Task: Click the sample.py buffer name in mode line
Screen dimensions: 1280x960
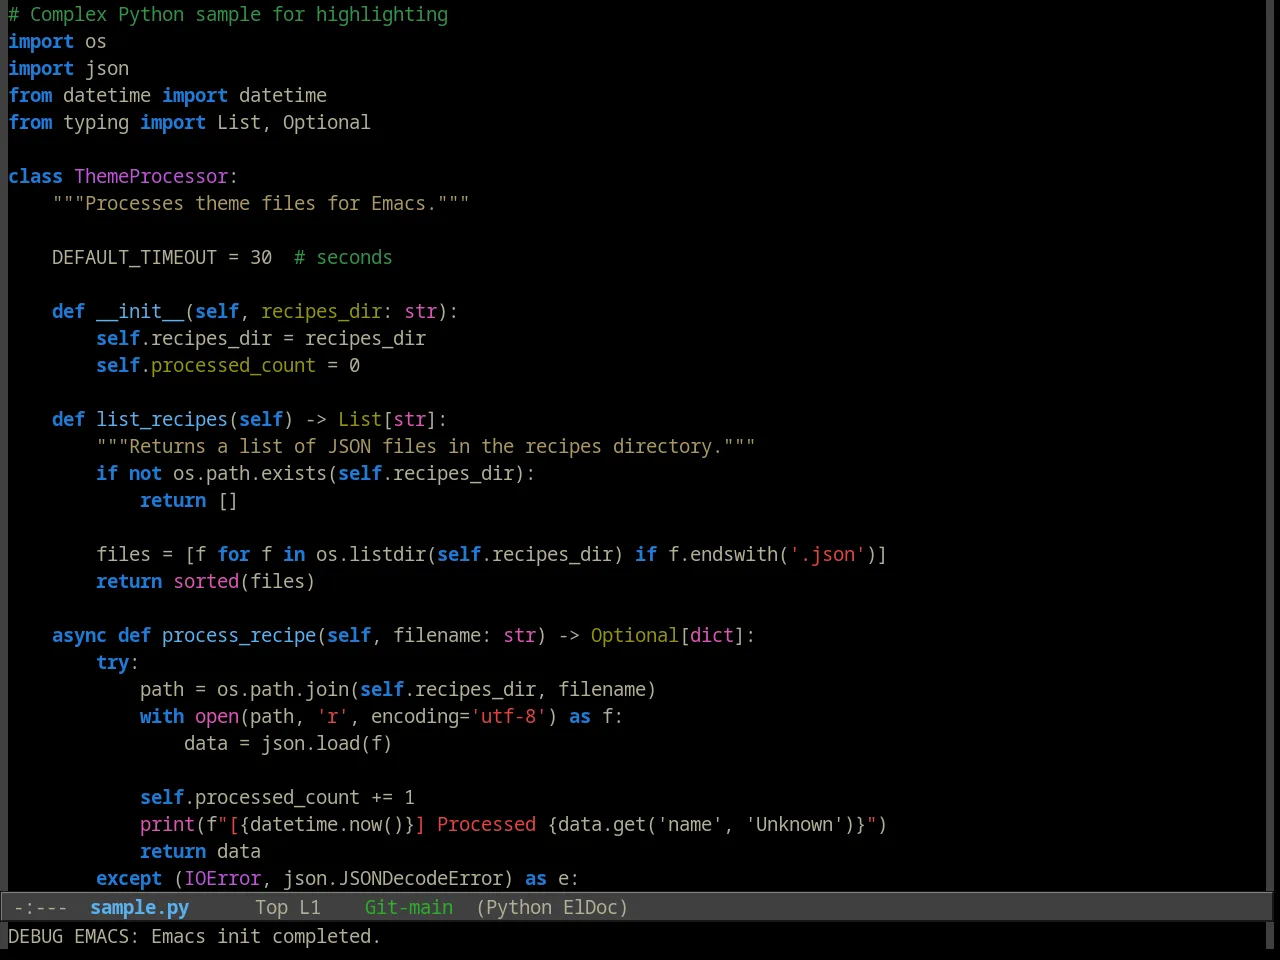Action: click(139, 907)
